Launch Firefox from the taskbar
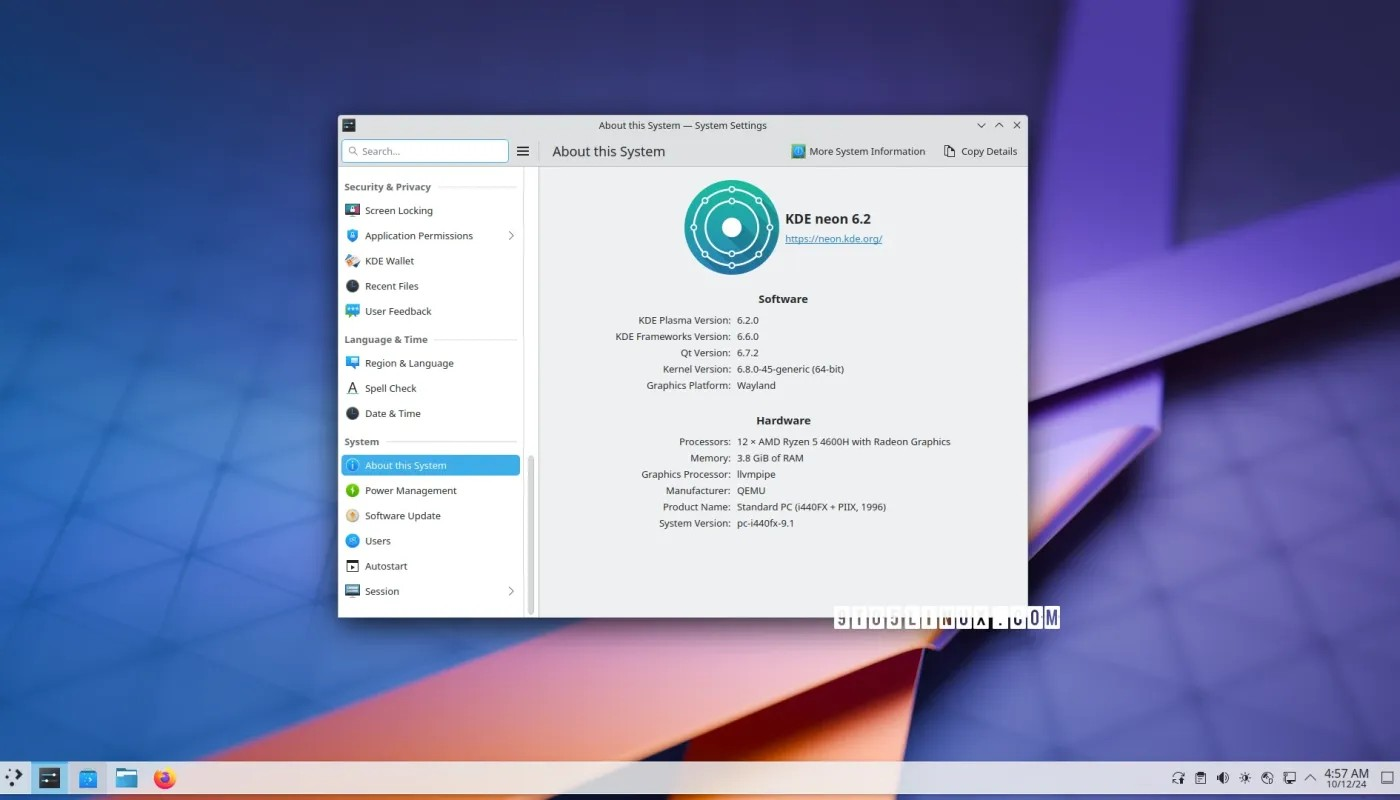Screen dimensions: 1400x800 pos(164,777)
